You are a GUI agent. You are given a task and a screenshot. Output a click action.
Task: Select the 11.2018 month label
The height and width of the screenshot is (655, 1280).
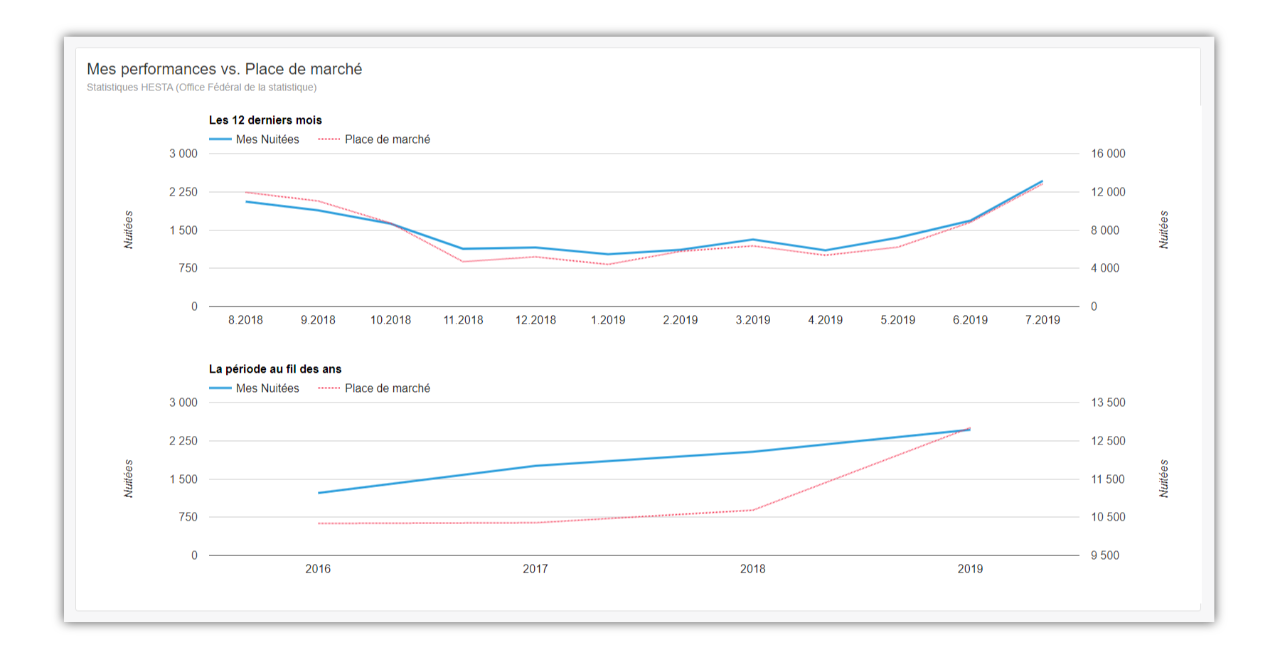click(x=463, y=321)
